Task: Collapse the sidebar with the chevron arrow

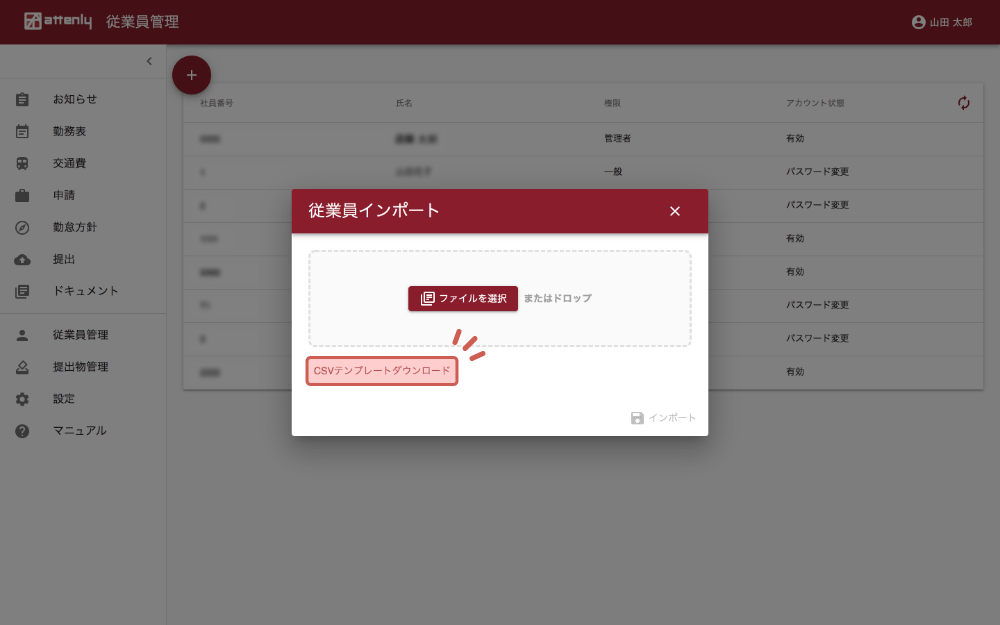Action: click(149, 61)
